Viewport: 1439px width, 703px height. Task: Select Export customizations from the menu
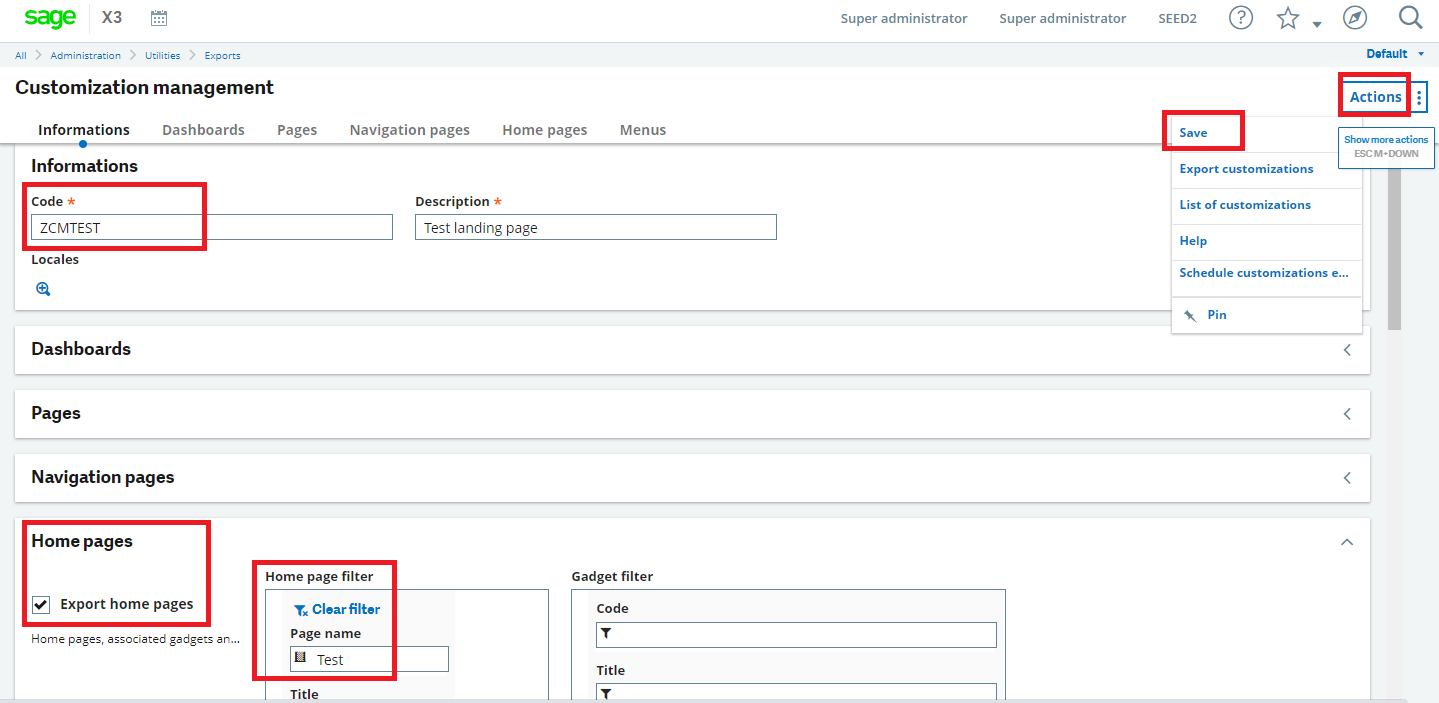tap(1246, 168)
